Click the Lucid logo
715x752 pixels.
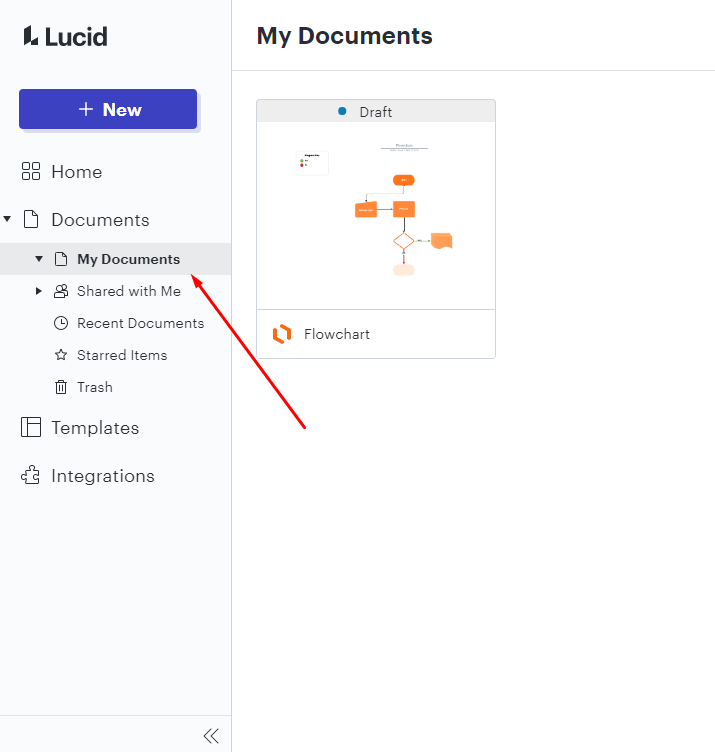(66, 36)
